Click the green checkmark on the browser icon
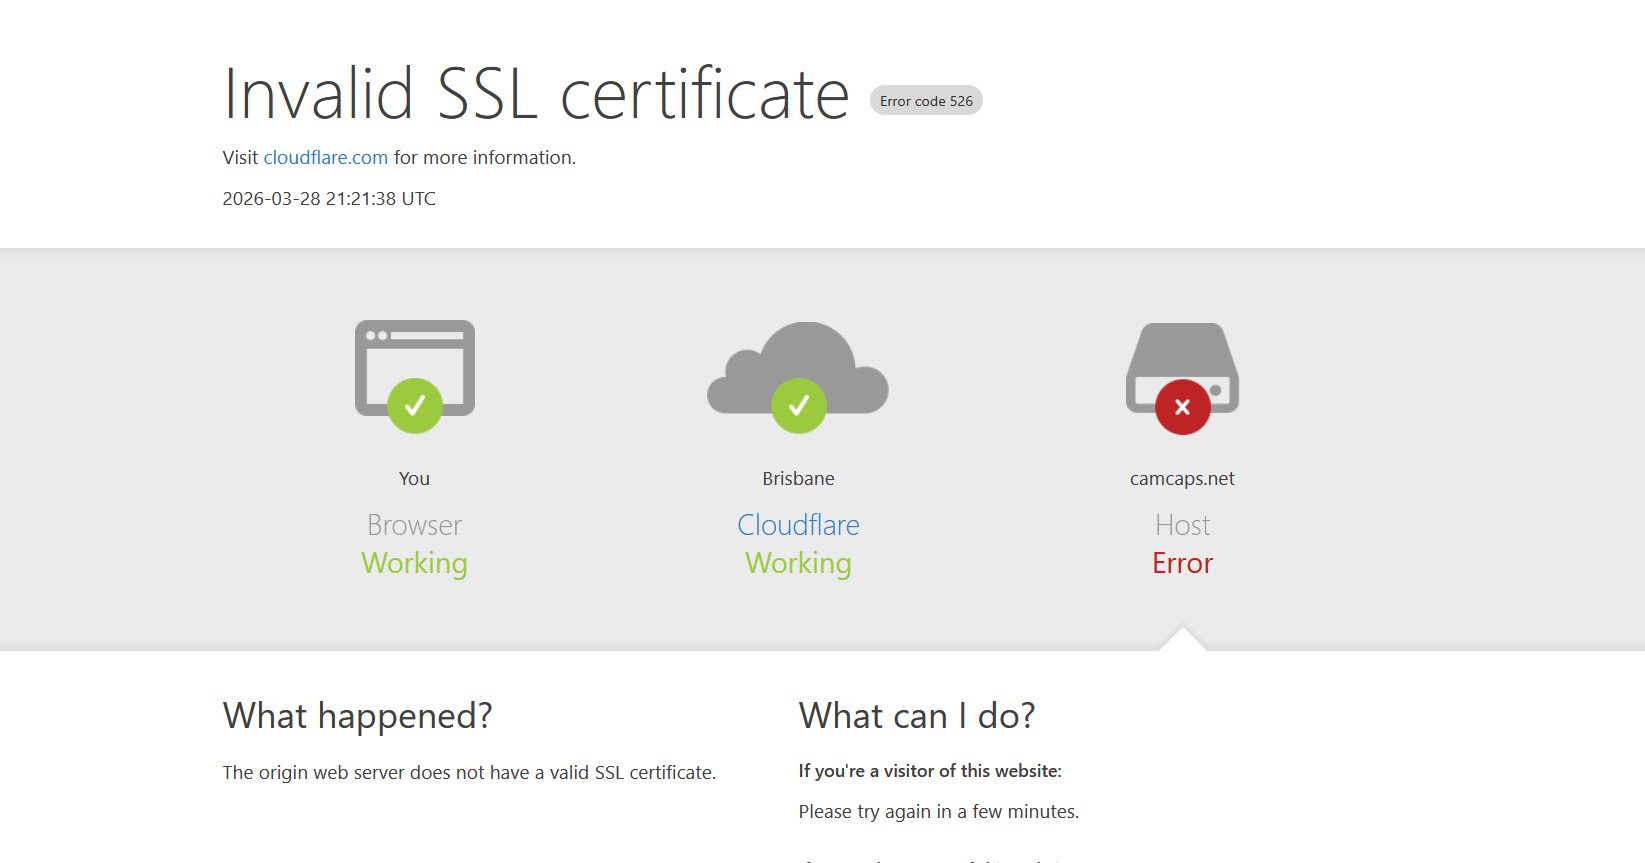1645x863 pixels. coord(414,406)
